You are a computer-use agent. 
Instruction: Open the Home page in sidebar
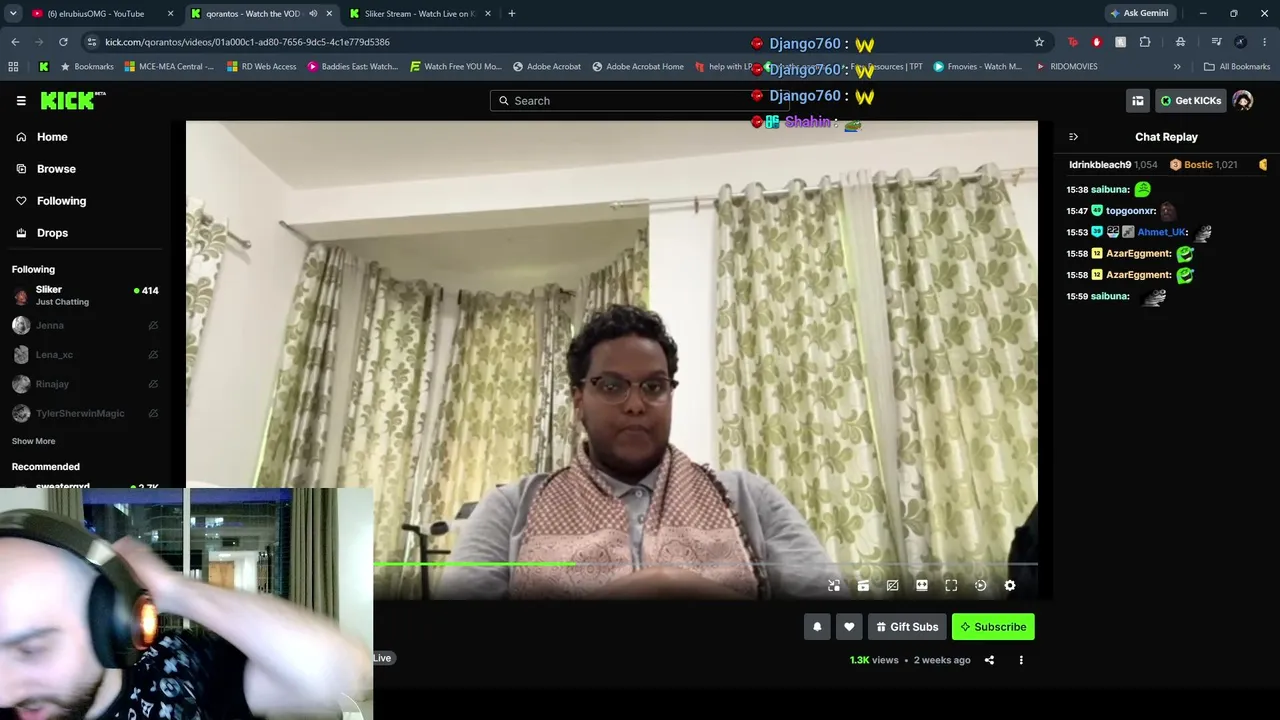(52, 137)
